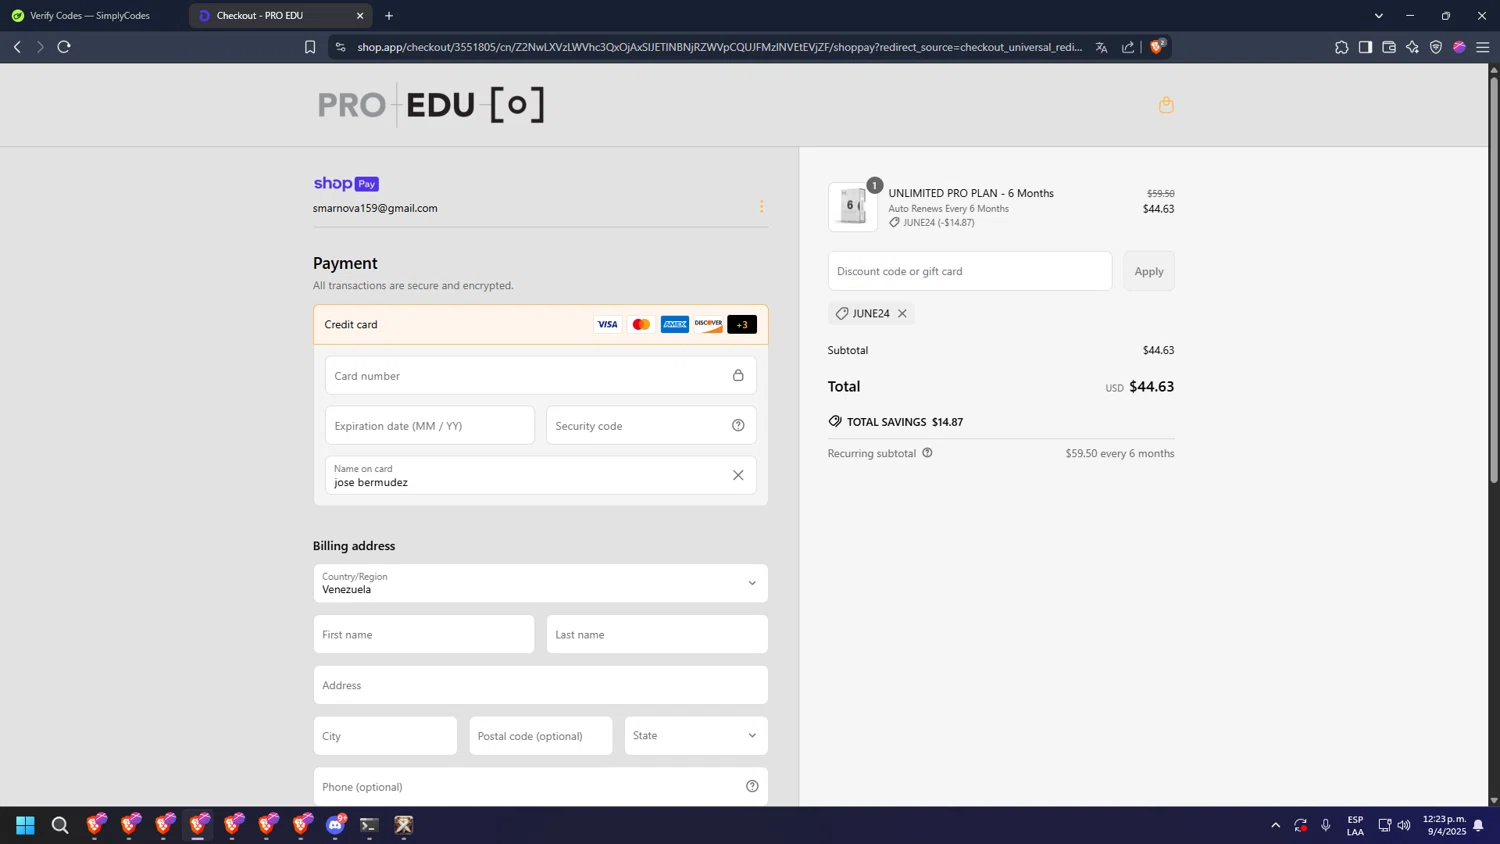1500x844 pixels.
Task: Click the TOTAL SAVINGS $14.87 text
Action: point(905,422)
